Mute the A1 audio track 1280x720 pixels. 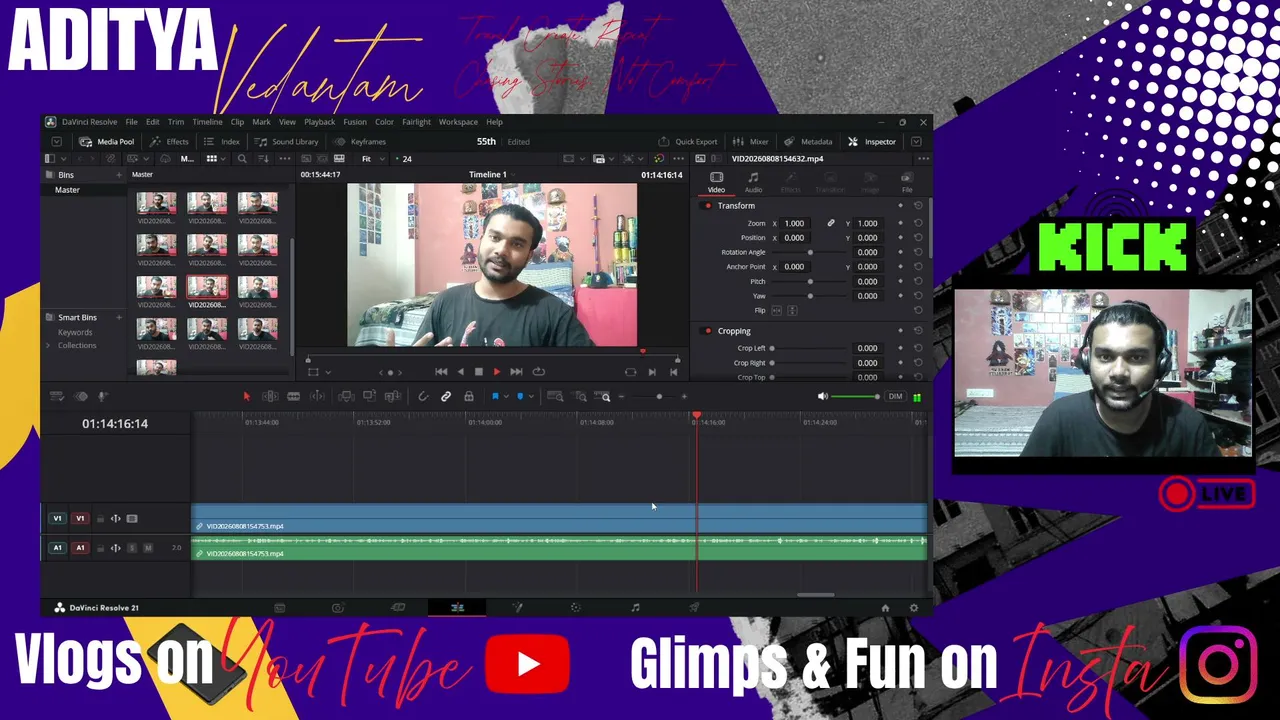coord(148,548)
